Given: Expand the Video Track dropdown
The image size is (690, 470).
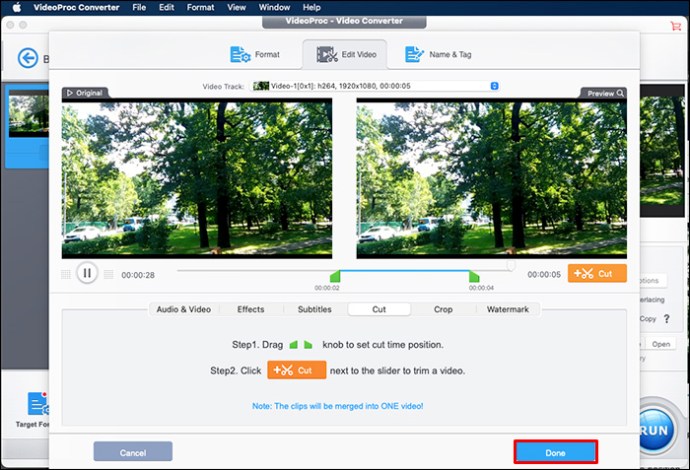Looking at the screenshot, I should [494, 86].
